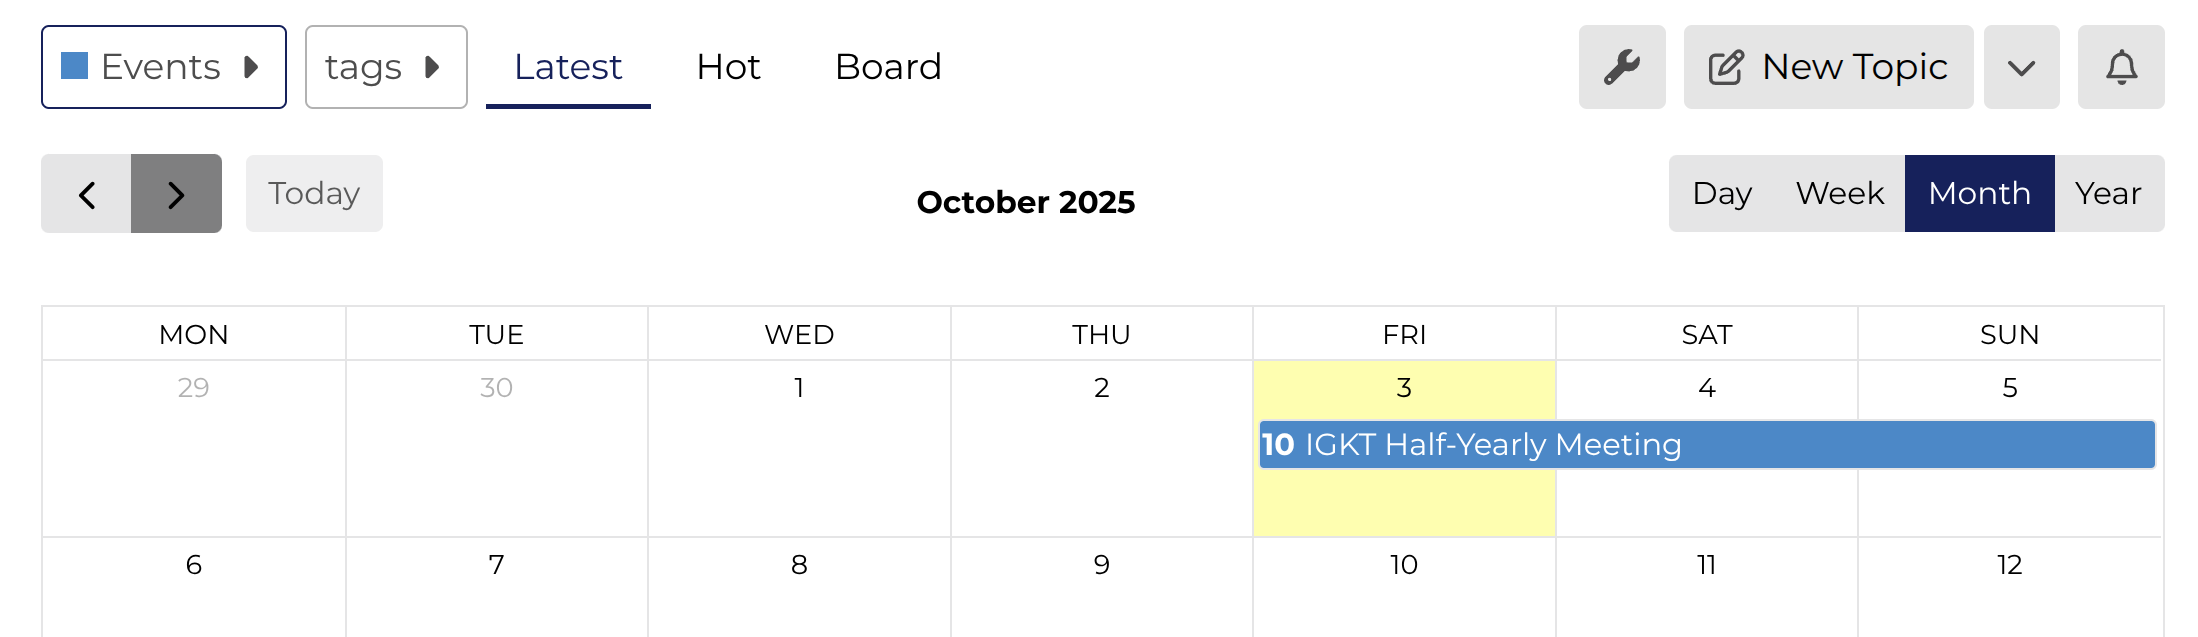Open the tags filter dropdown

(385, 67)
